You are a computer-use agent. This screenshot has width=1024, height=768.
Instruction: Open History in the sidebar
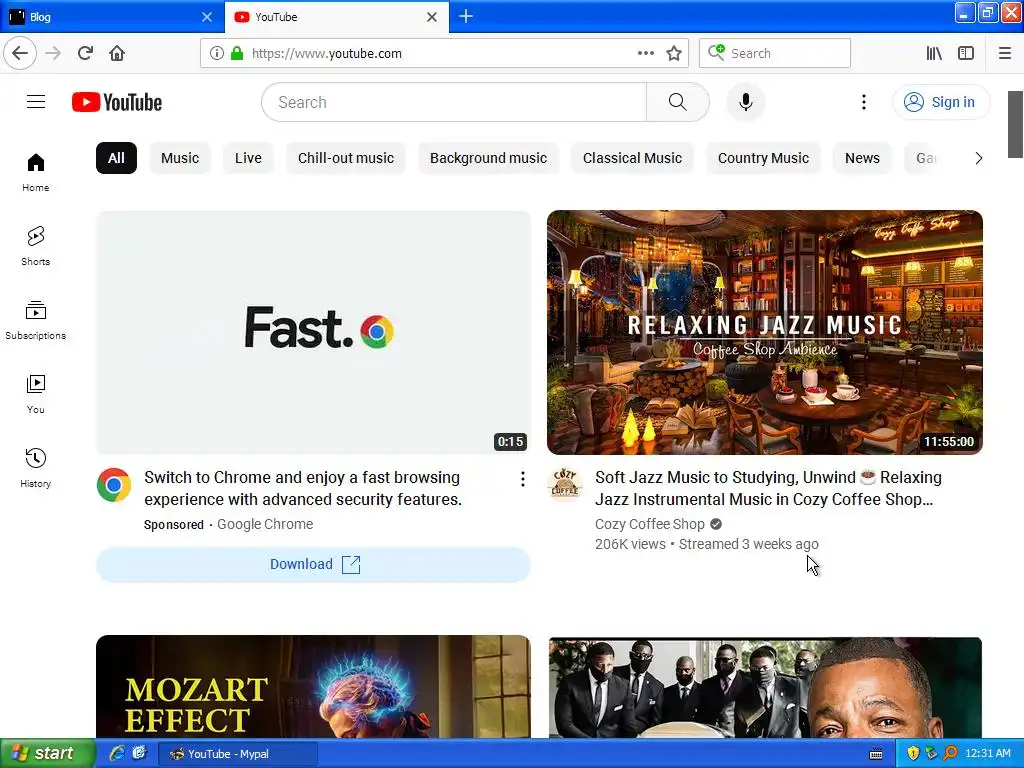pyautogui.click(x=36, y=468)
